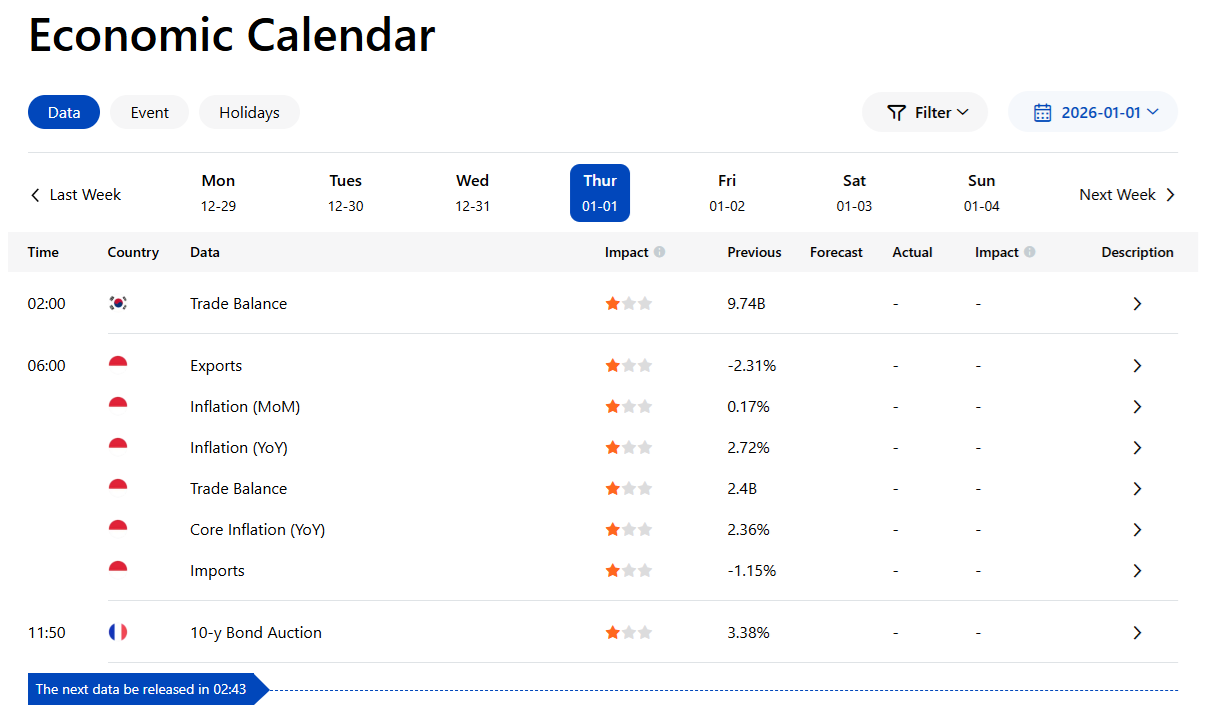Image resolution: width=1209 pixels, height=719 pixels.
Task: Expand description for the 02:00 Trade Balance
Action: click(x=1137, y=303)
